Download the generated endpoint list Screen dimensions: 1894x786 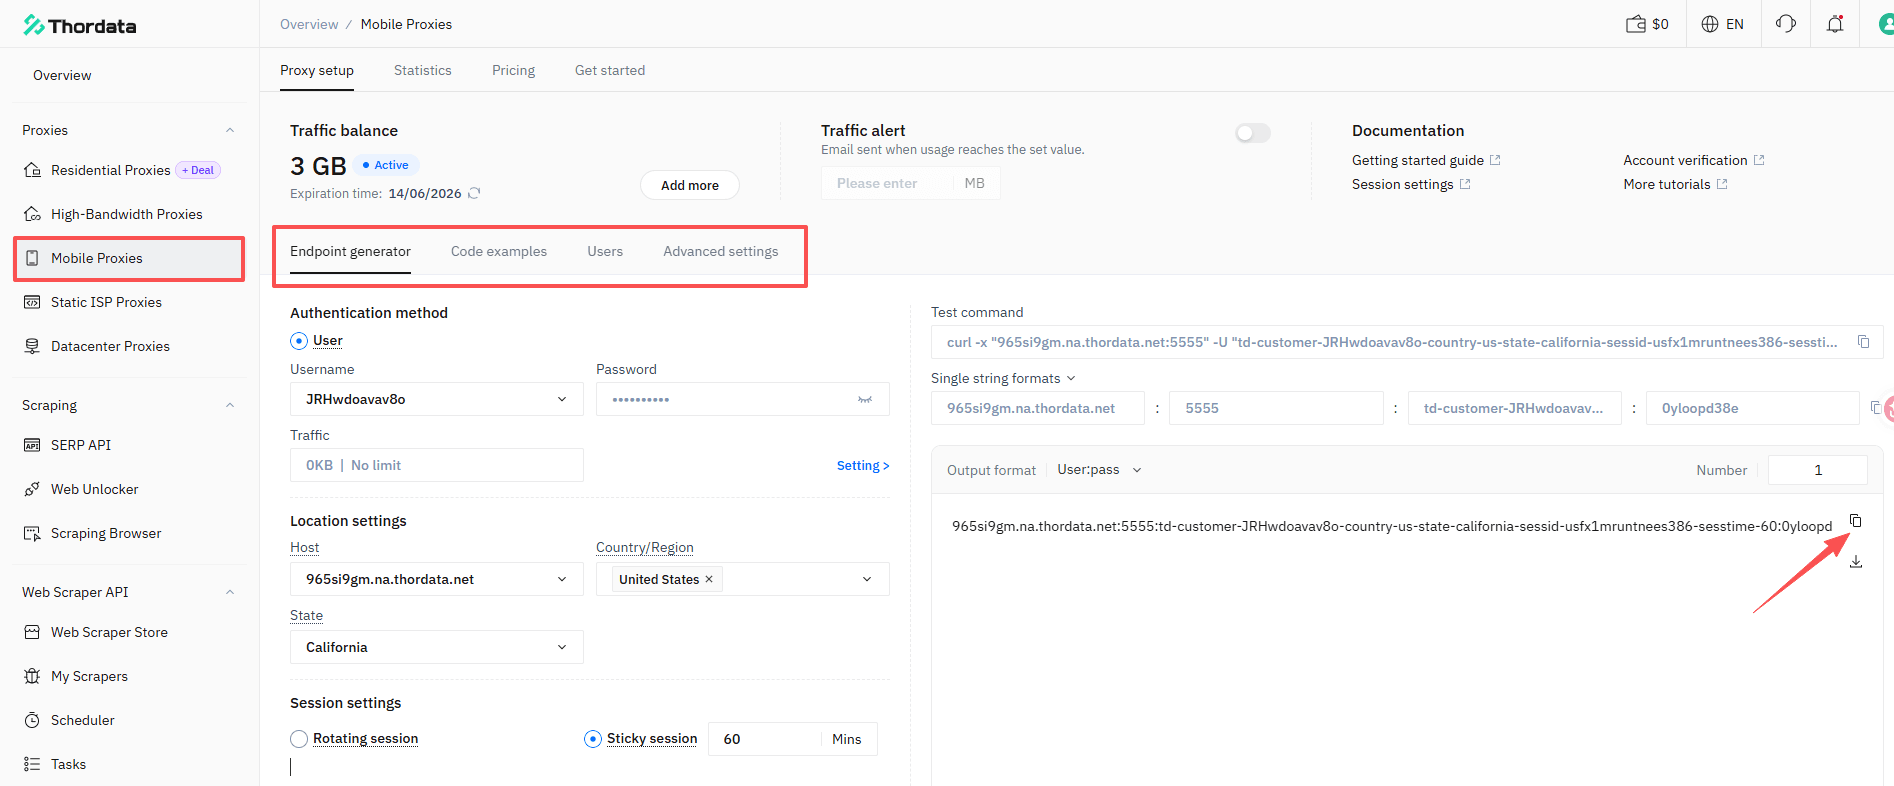point(1856,562)
